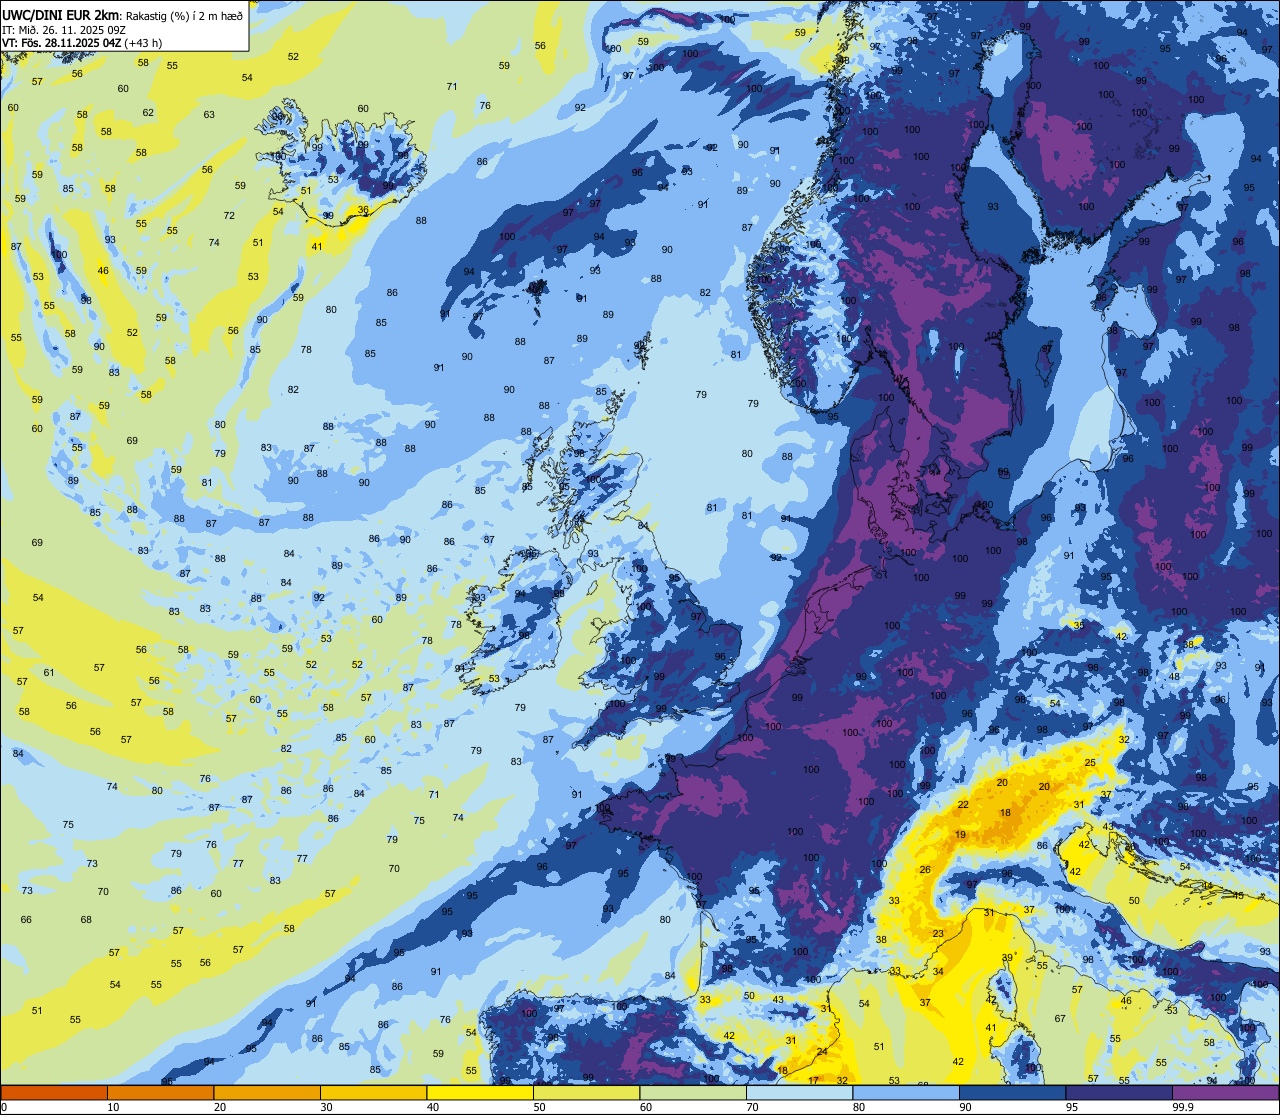Click the 80–90 blue legend swatch
Image resolution: width=1280 pixels, height=1115 pixels.
point(906,1093)
